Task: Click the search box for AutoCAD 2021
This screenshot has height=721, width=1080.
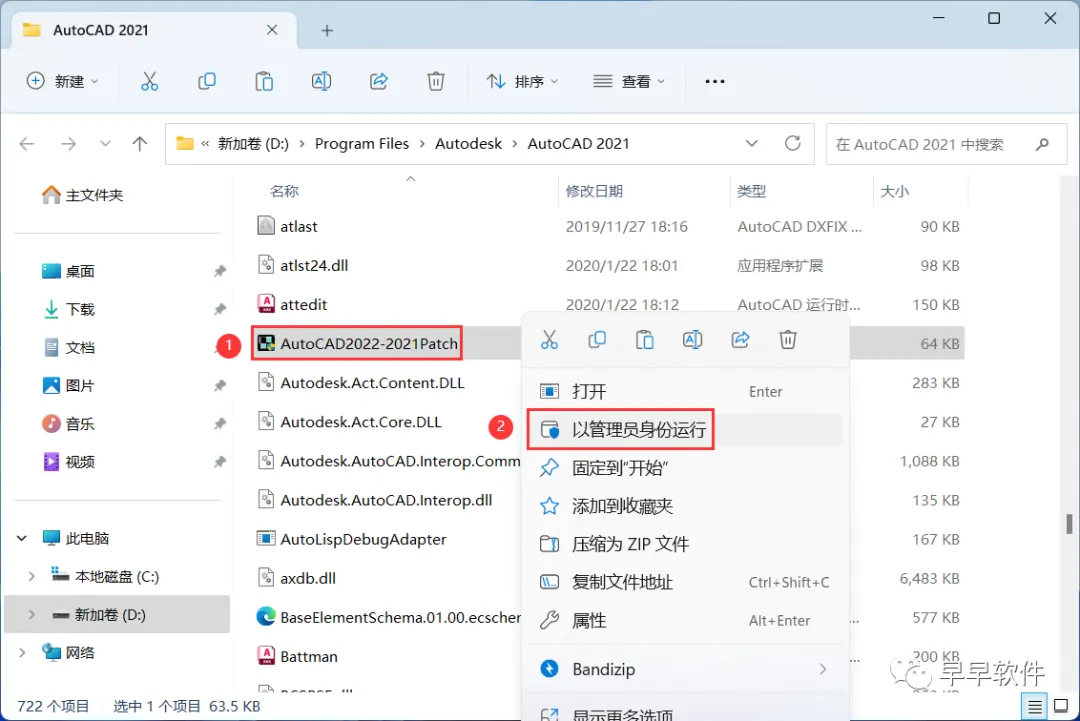Action: coord(946,144)
